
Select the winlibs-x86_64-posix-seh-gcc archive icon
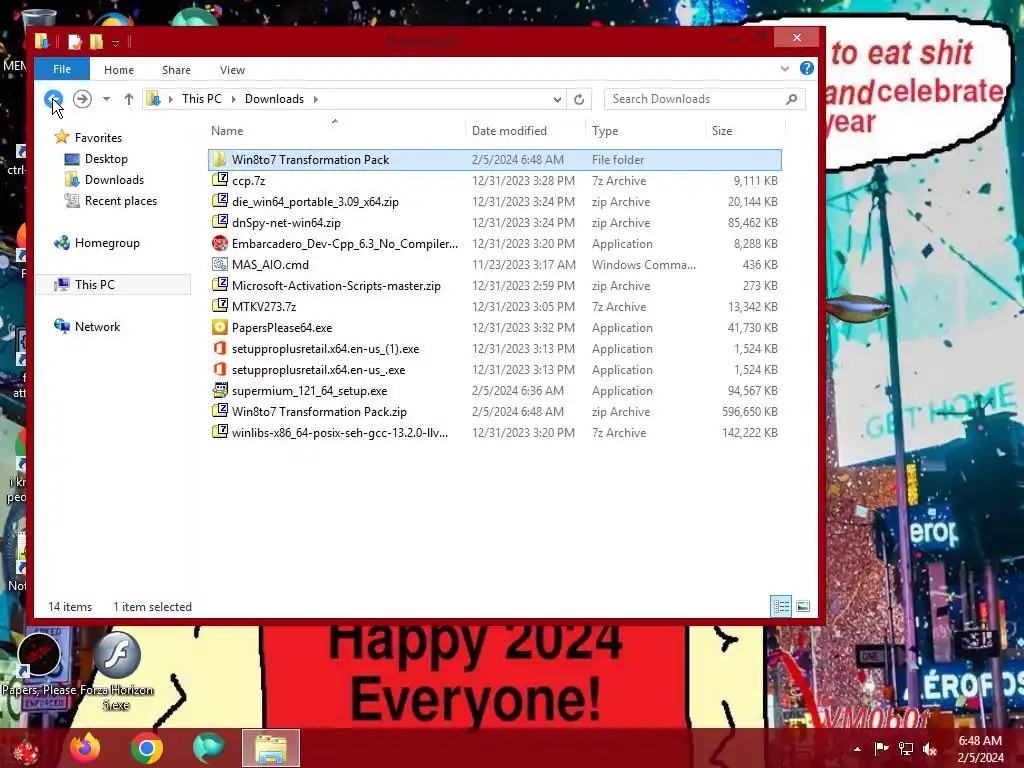point(220,432)
